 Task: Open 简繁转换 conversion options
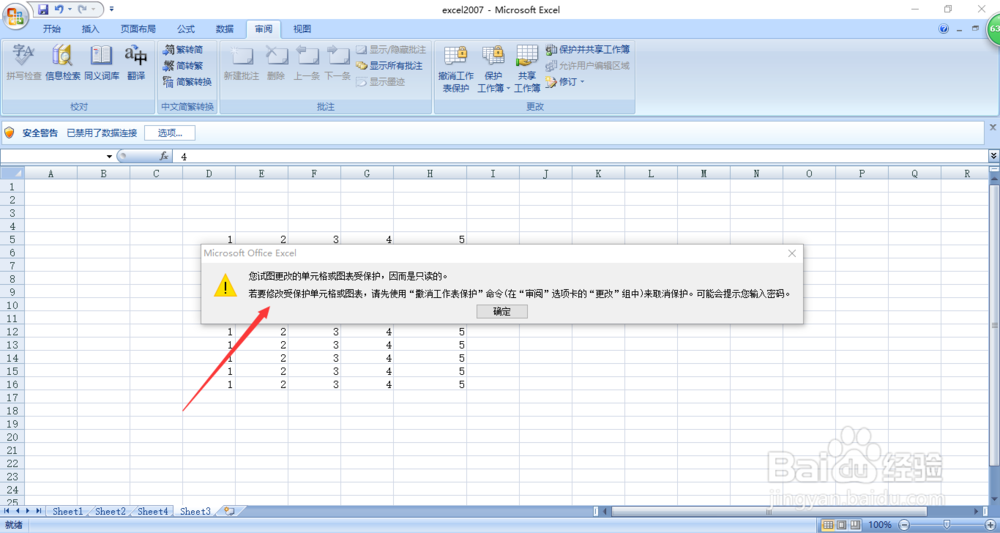(x=188, y=82)
